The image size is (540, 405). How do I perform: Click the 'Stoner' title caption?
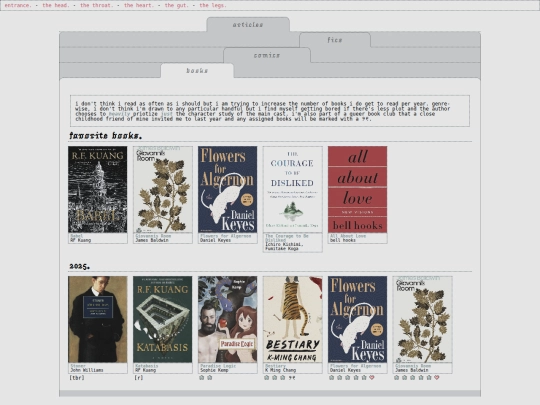pos(78,366)
